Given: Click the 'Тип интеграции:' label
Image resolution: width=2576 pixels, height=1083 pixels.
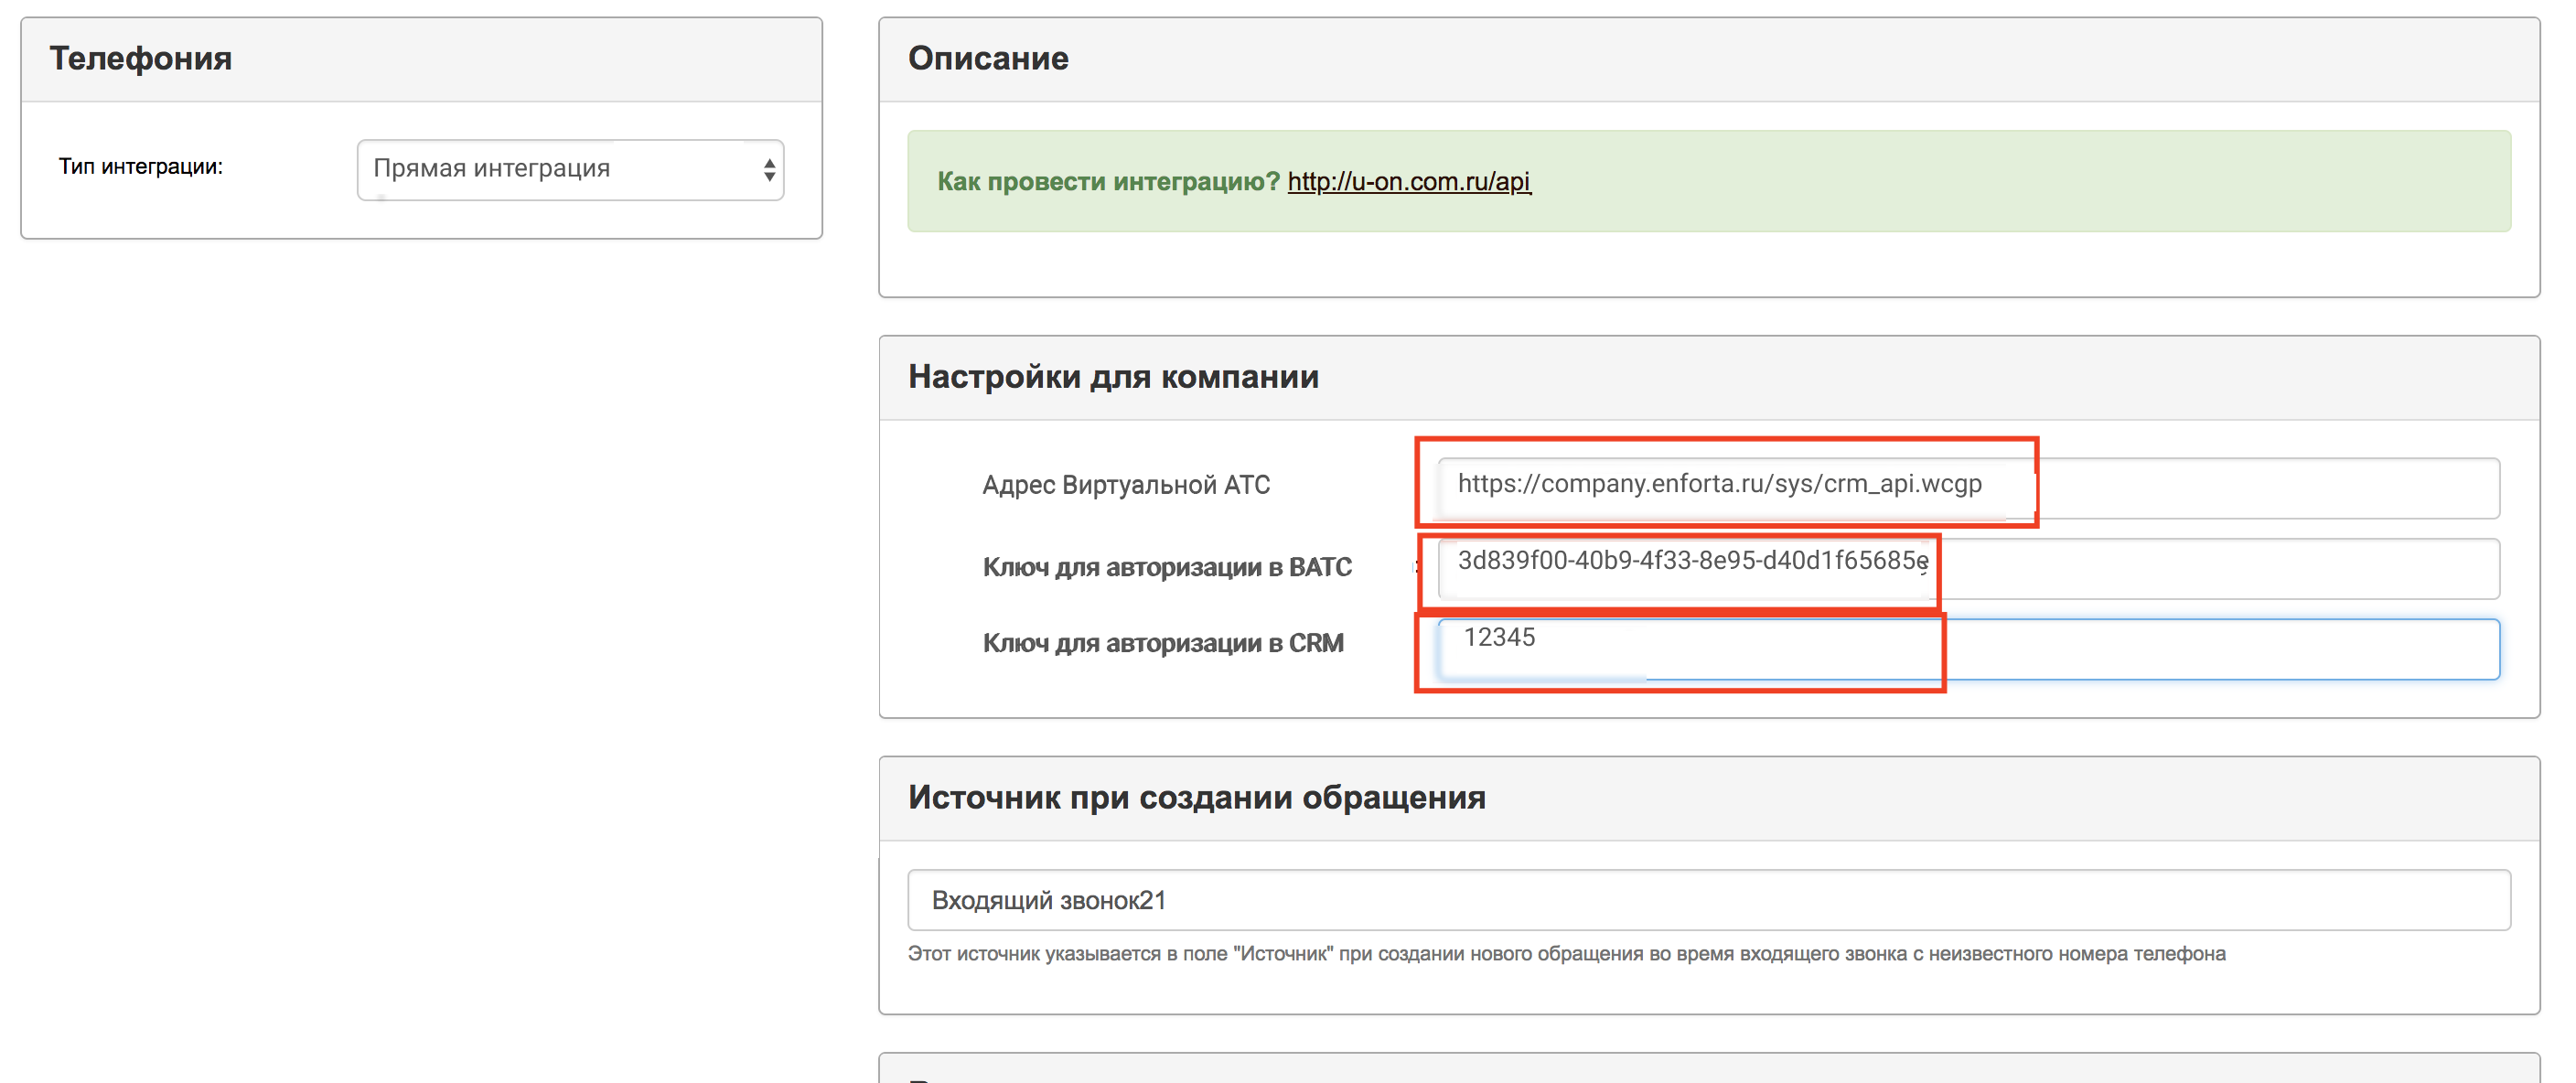Looking at the screenshot, I should (141, 166).
